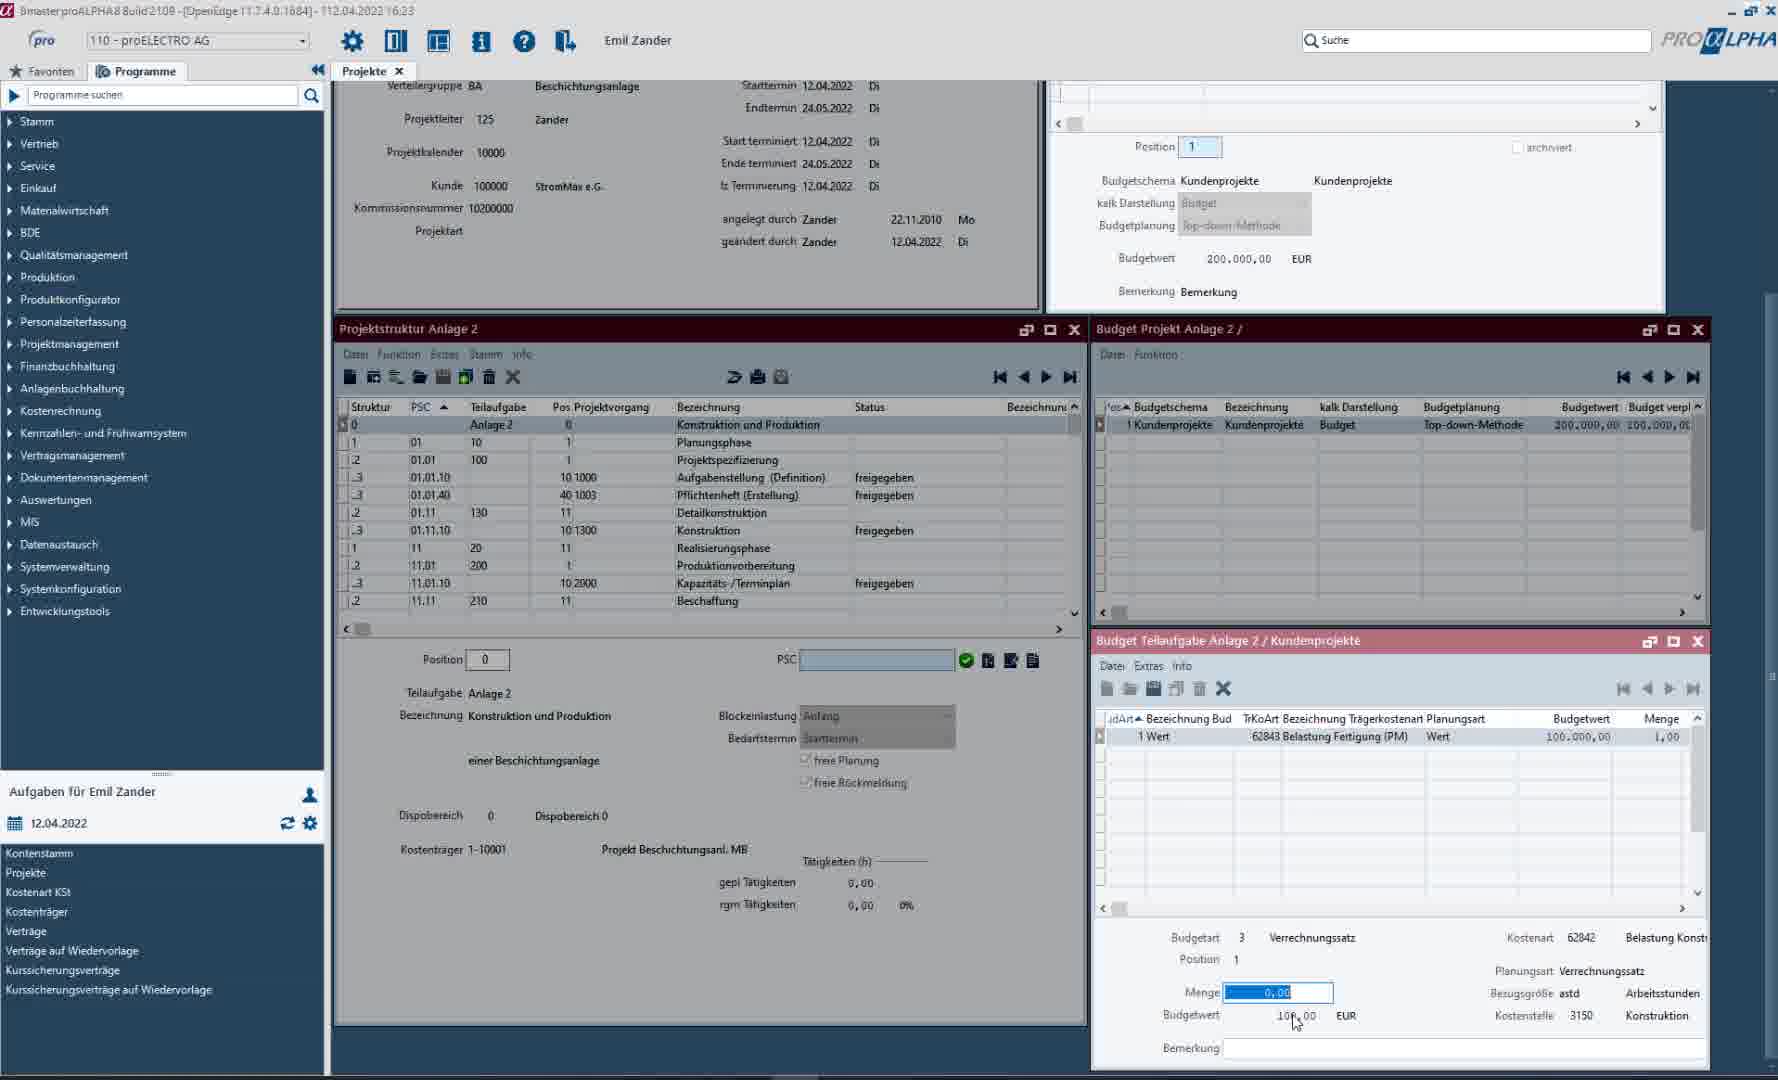1778x1080 pixels.
Task: Expand the Systemverwaltung tree node
Action: (9, 567)
